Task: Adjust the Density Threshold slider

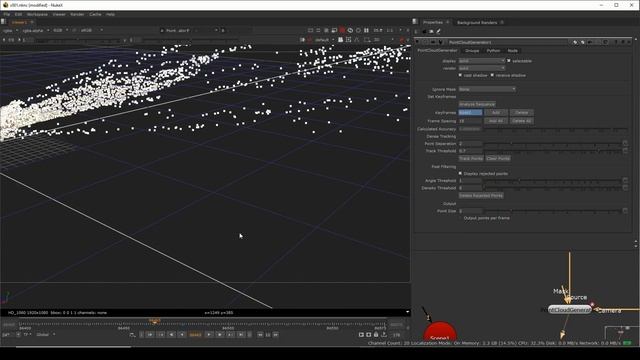Action: pos(552,188)
